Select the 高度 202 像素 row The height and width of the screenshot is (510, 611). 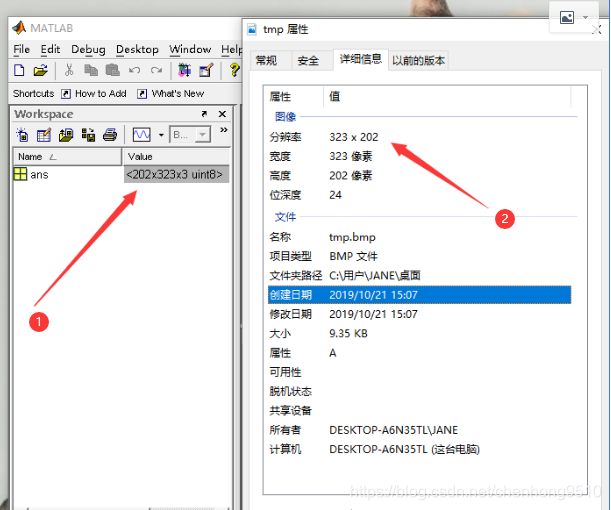(x=420, y=176)
